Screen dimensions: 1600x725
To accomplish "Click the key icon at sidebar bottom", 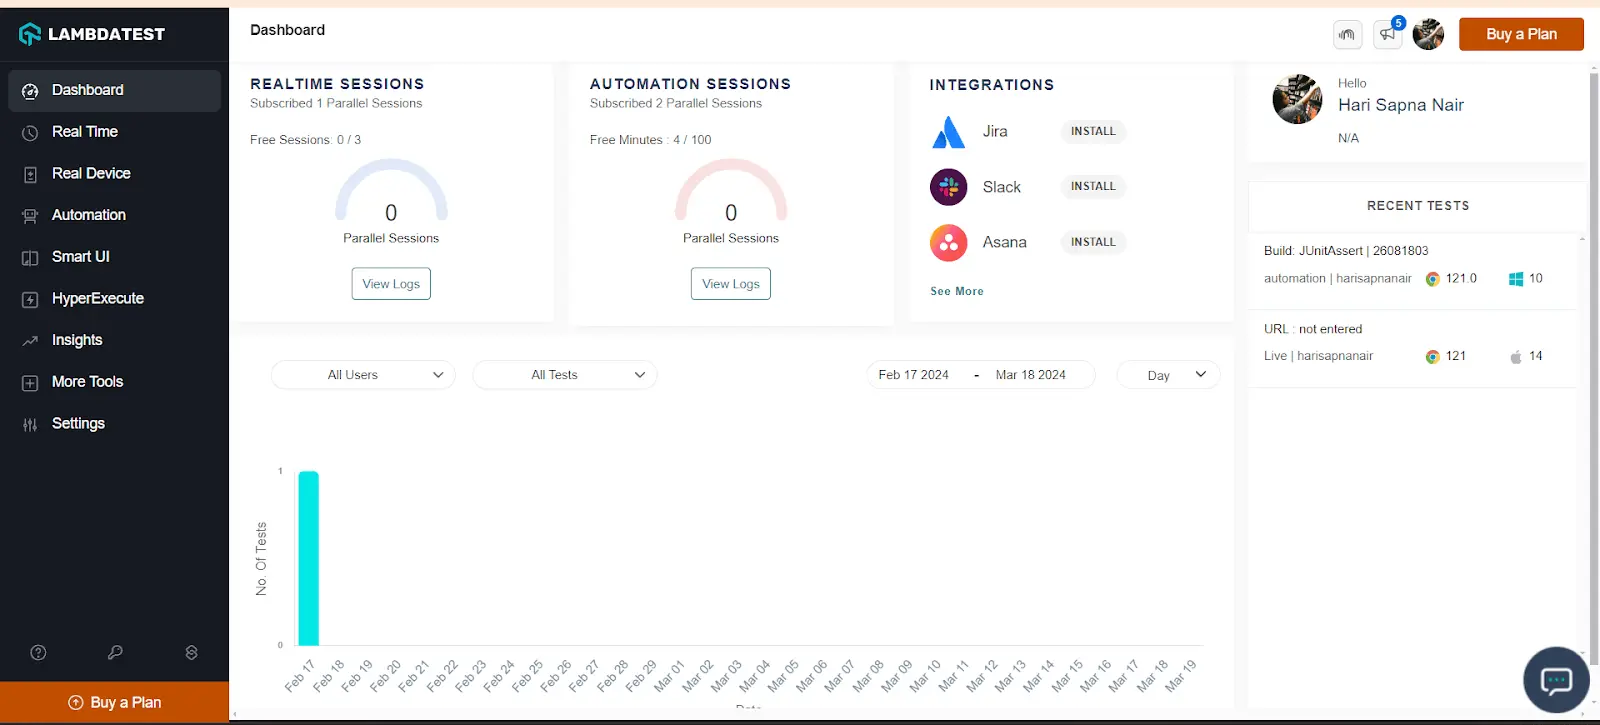I will coord(115,653).
